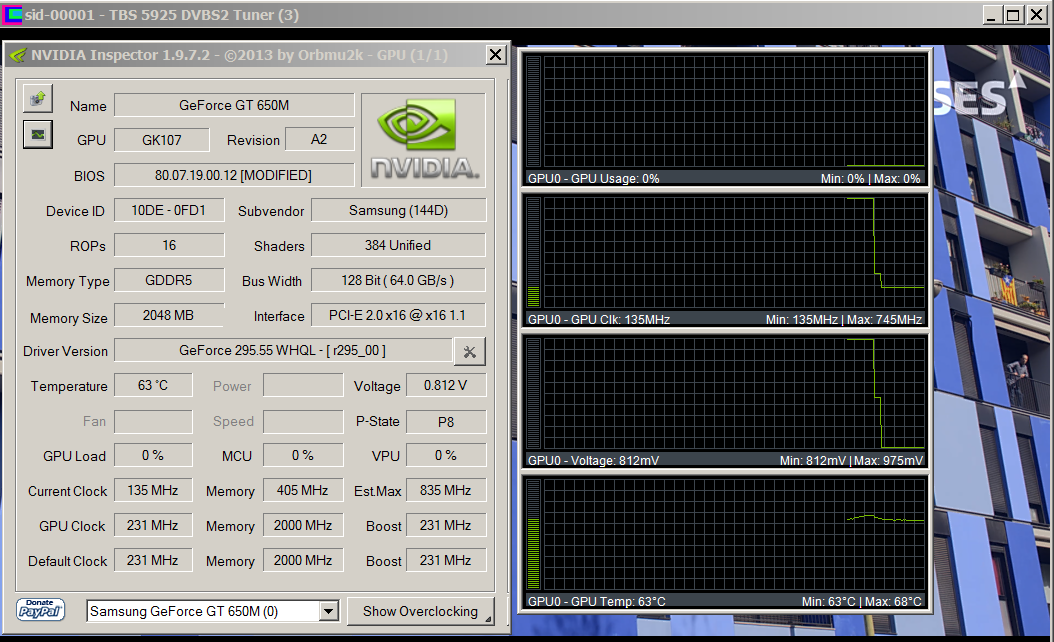The width and height of the screenshot is (1054, 642).
Task: Click the GPU Usage graph area
Action: [734, 112]
